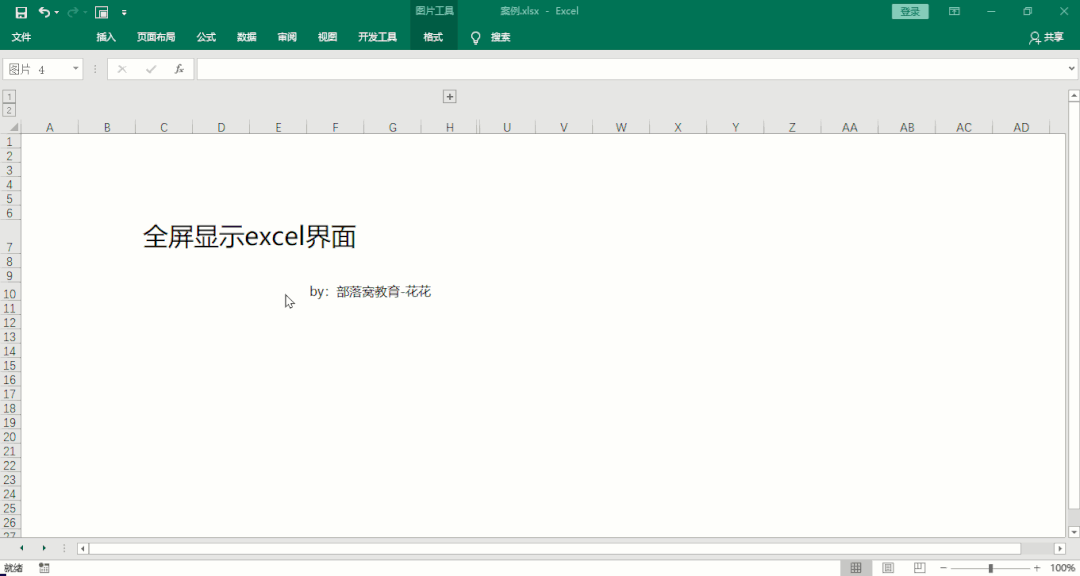Open the 公式 (Formulas) ribbon tab
Image resolution: width=1080 pixels, height=576 pixels.
pyautogui.click(x=206, y=37)
